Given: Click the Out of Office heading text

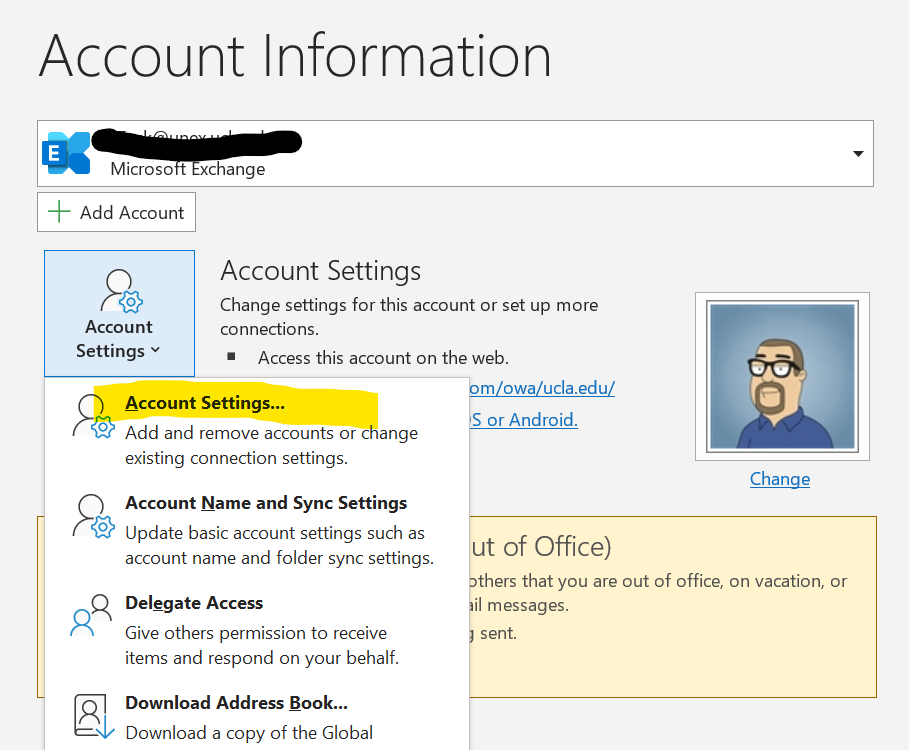Looking at the screenshot, I should coord(540,546).
